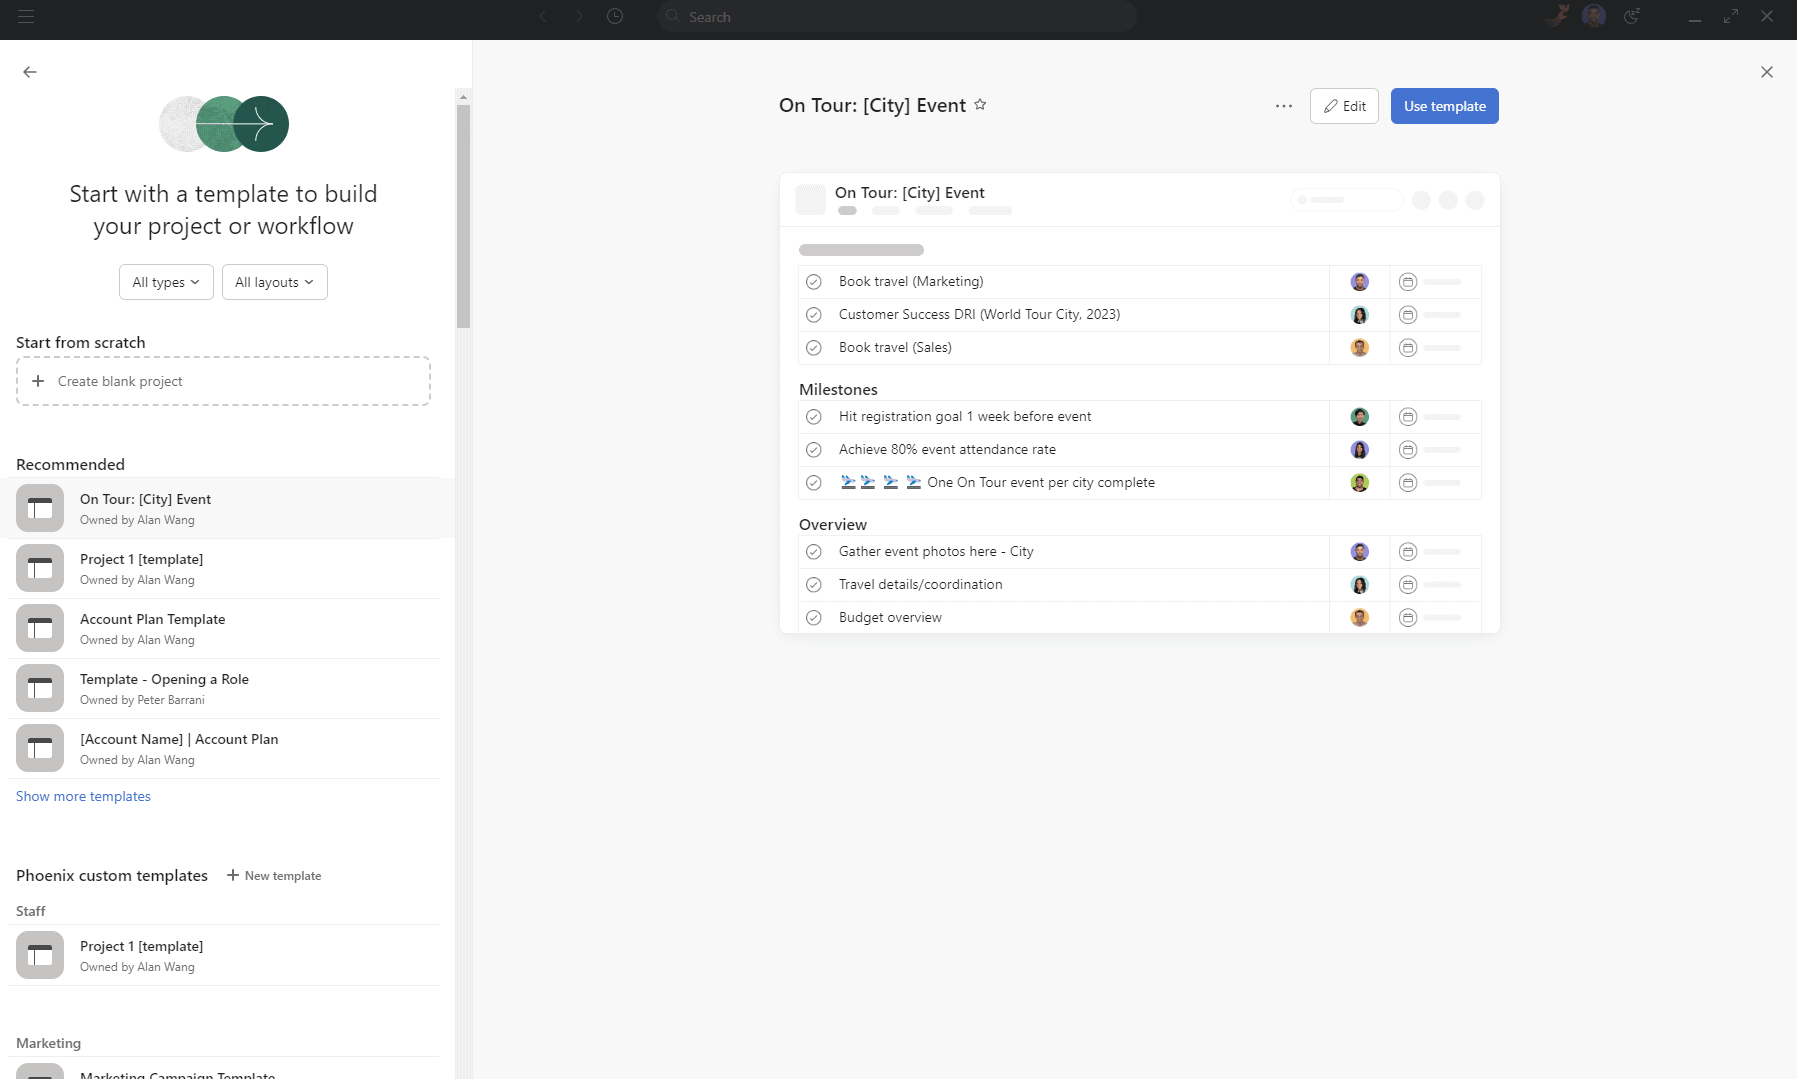
Task: Toggle completion for Travel details/coordination
Action: tap(814, 585)
